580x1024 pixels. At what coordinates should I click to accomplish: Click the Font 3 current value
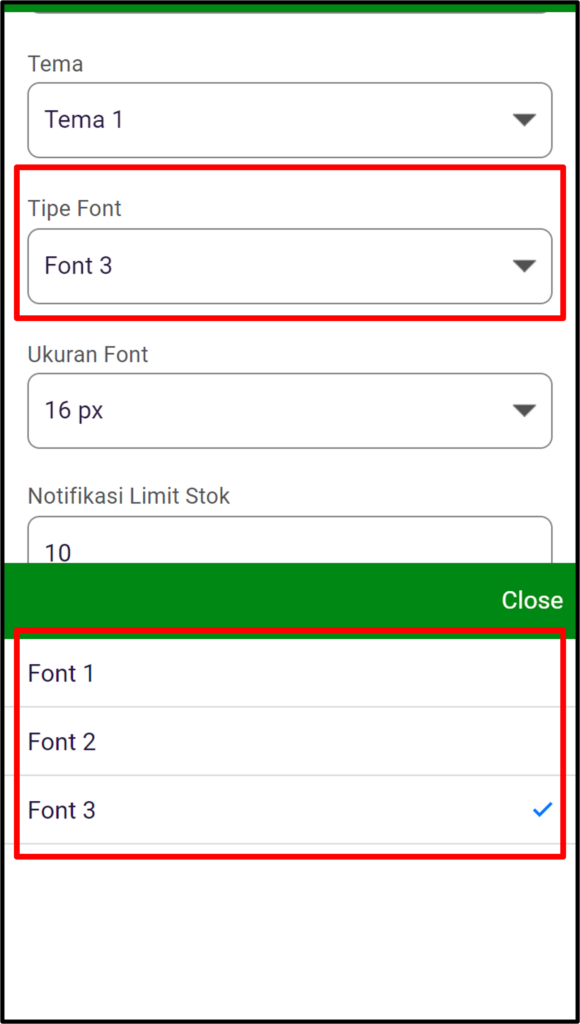(78, 266)
